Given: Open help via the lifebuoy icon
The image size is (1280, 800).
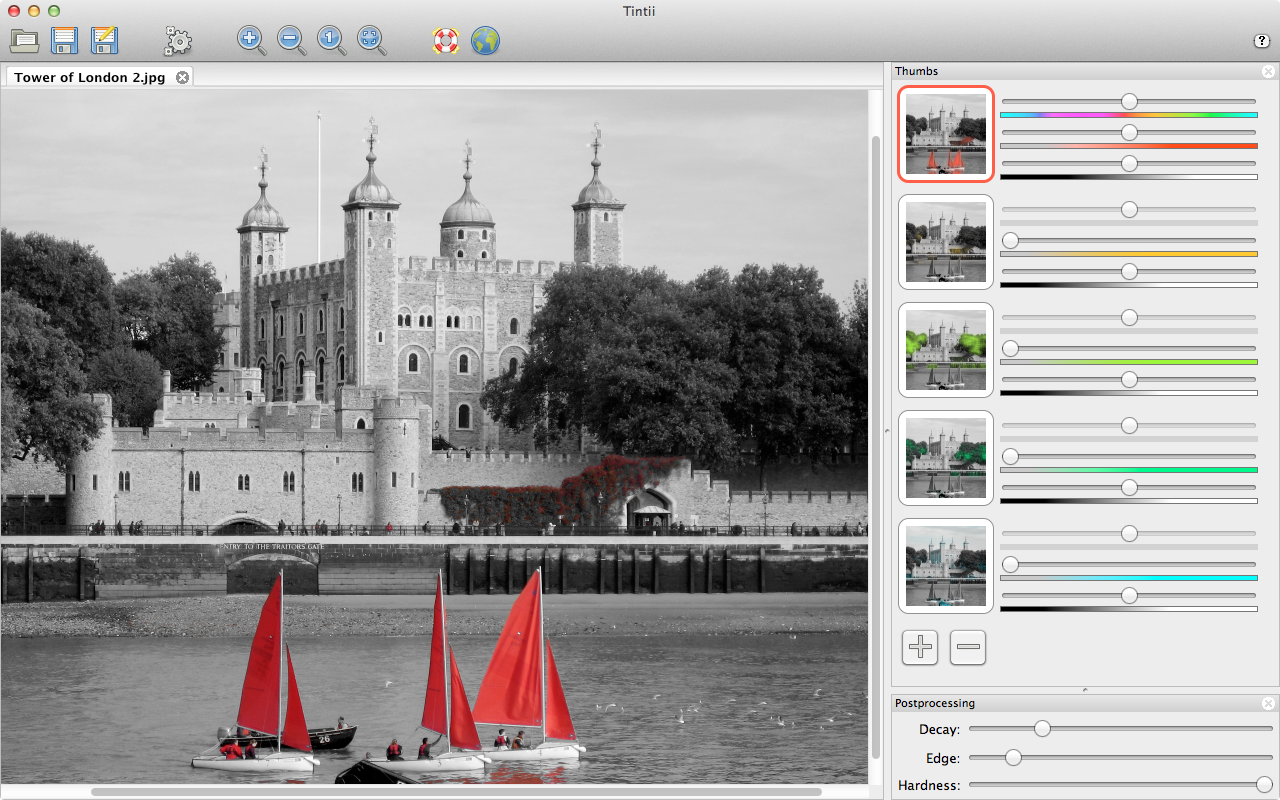Looking at the screenshot, I should (x=445, y=41).
